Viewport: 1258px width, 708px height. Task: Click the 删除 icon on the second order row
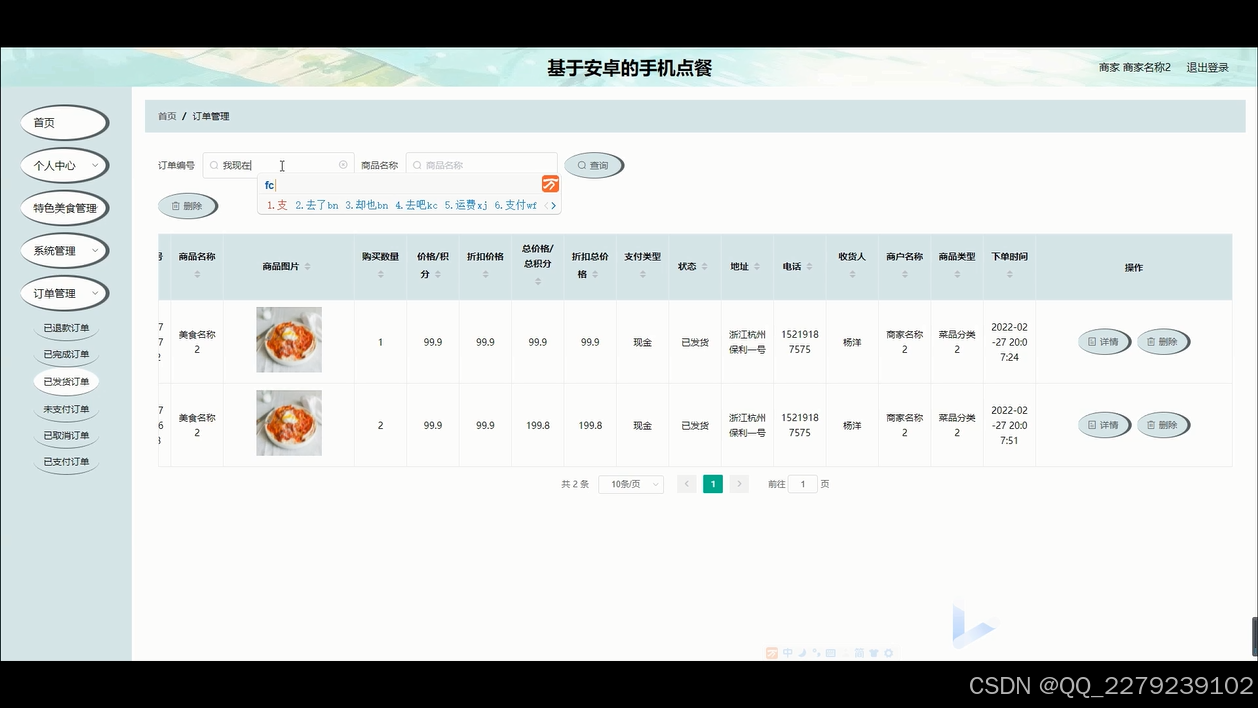[x=1163, y=424]
